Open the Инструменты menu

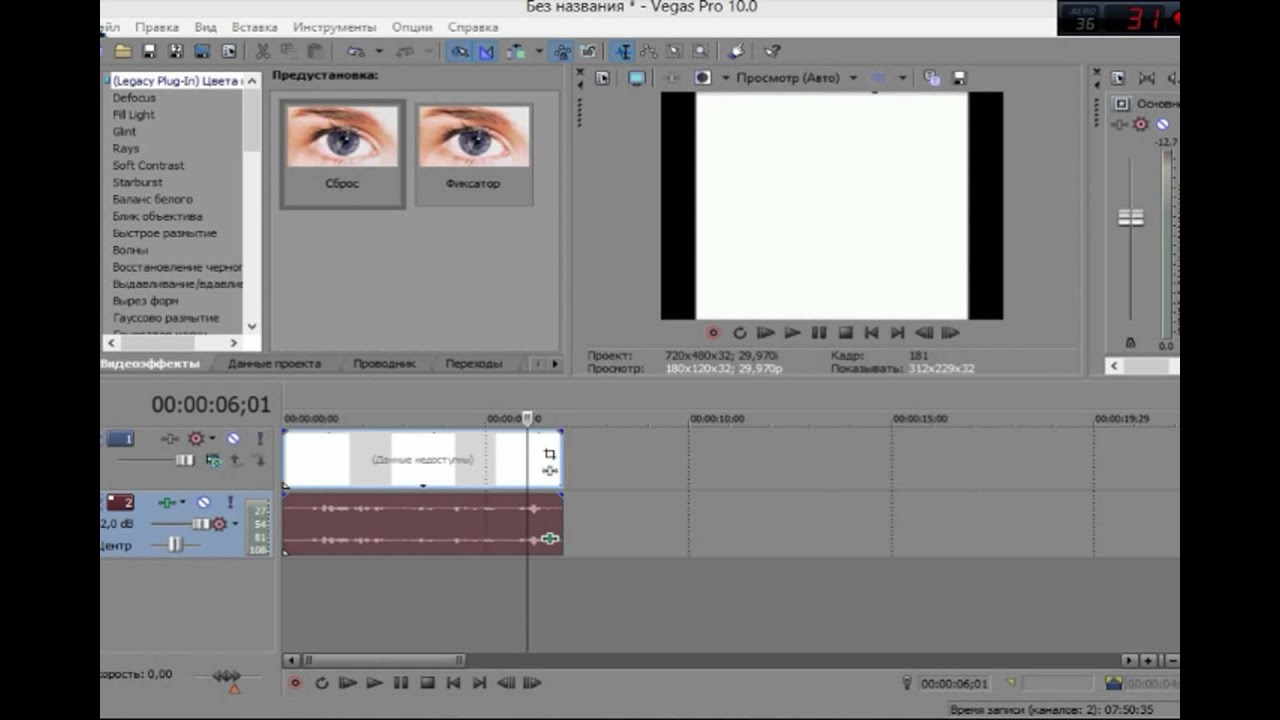click(x=334, y=27)
